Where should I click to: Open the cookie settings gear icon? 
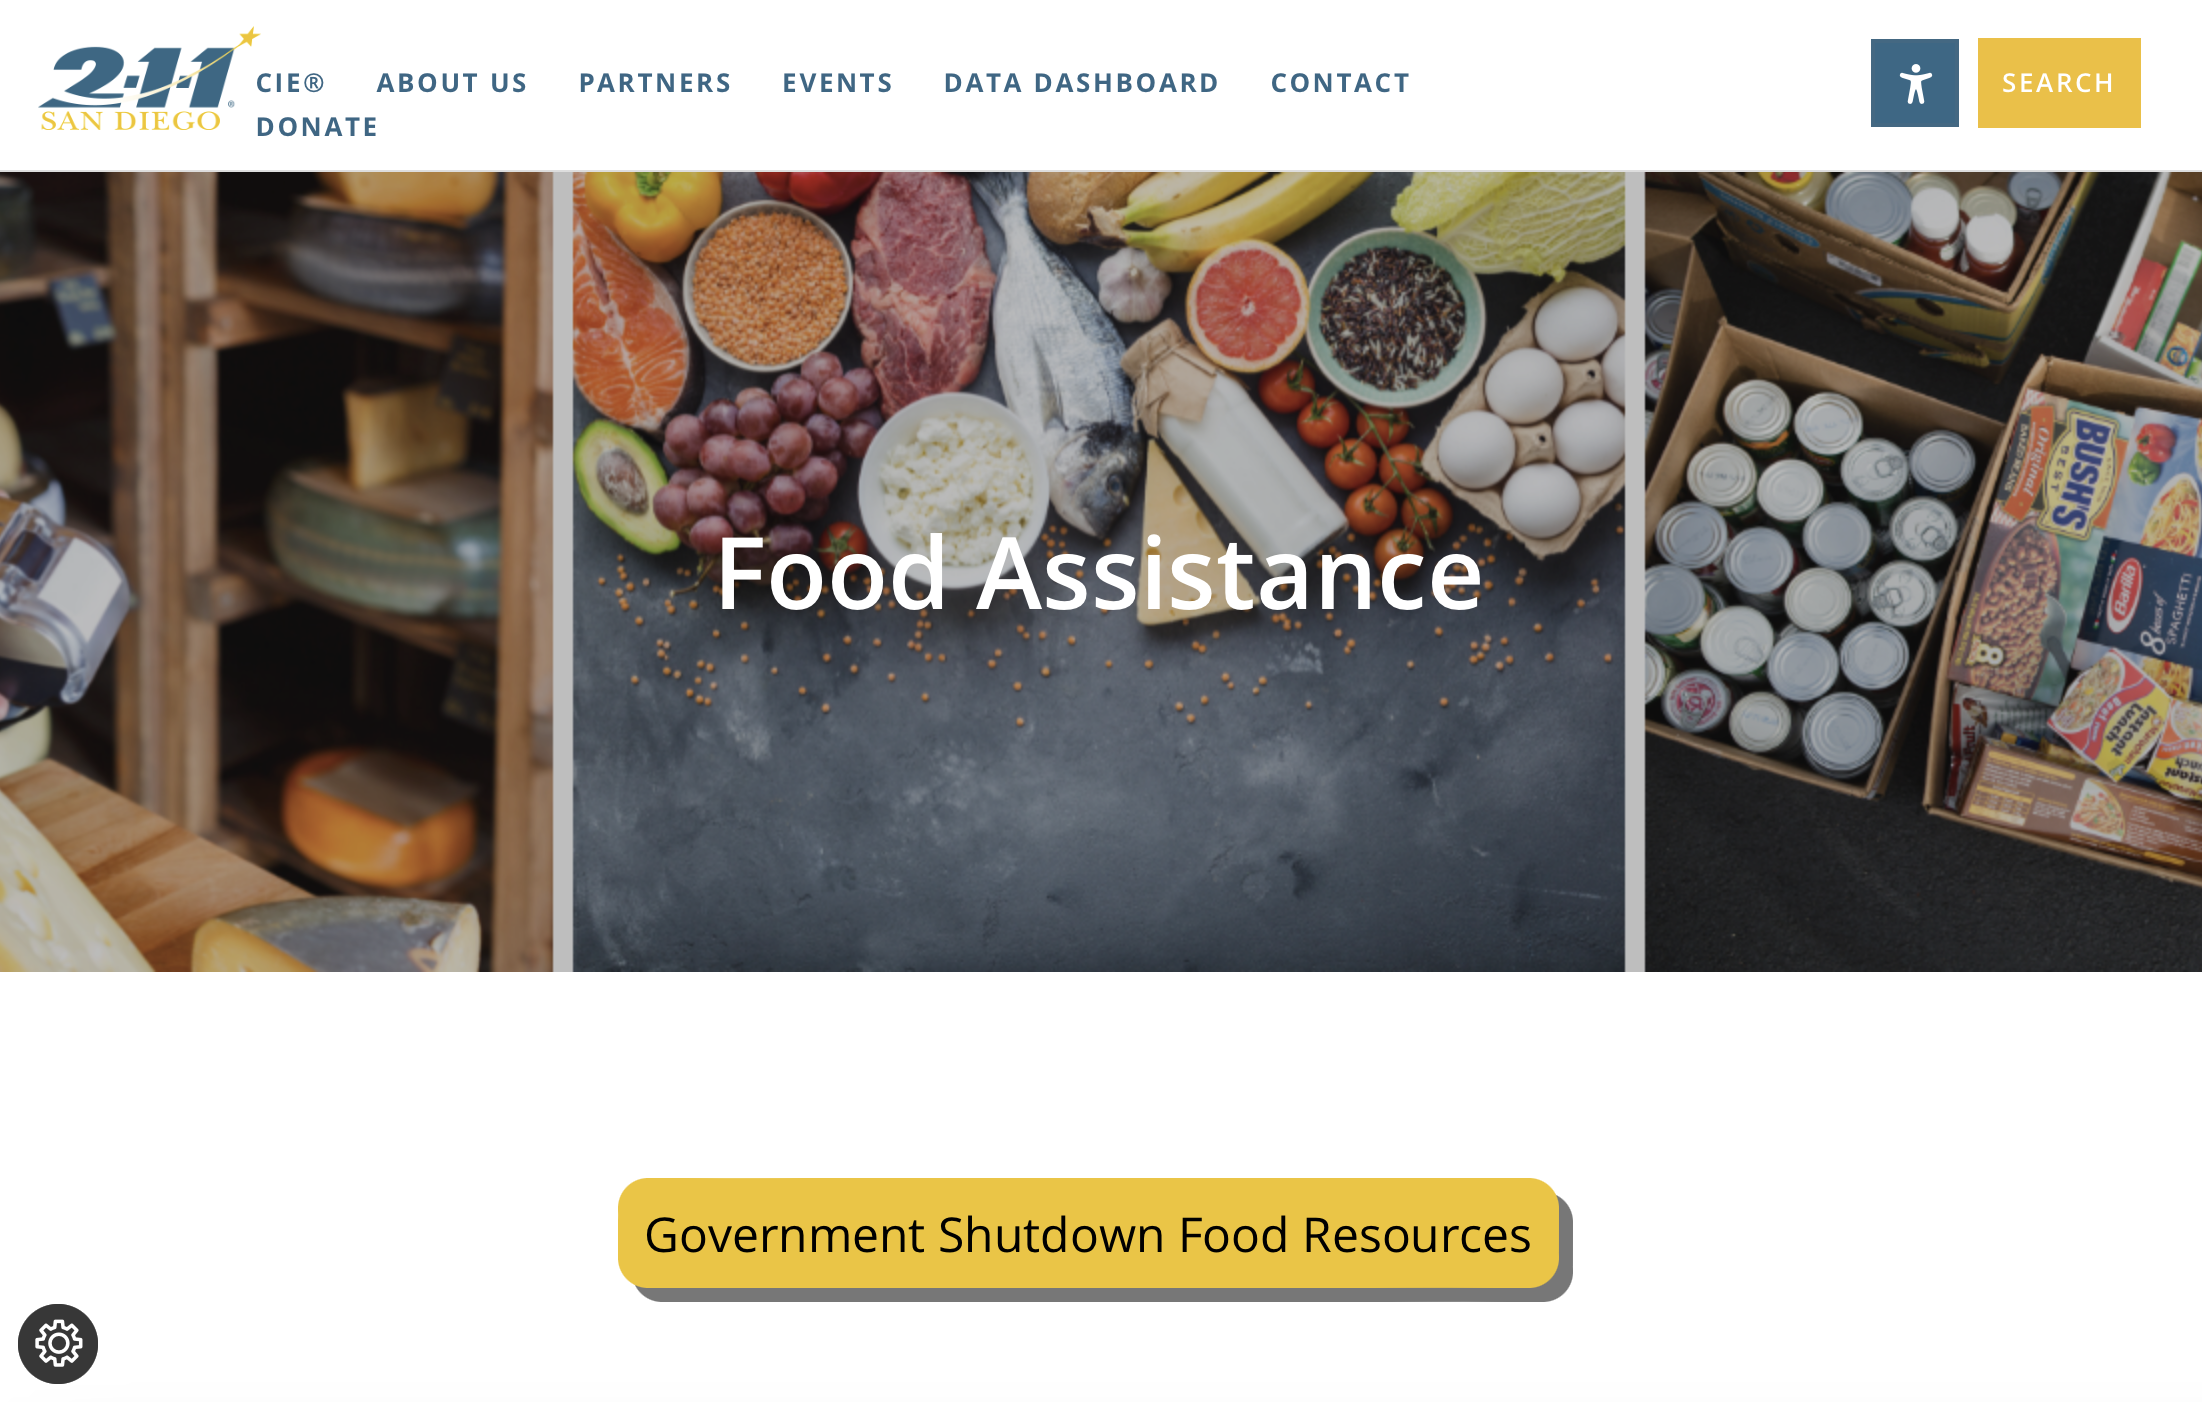pos(58,1343)
